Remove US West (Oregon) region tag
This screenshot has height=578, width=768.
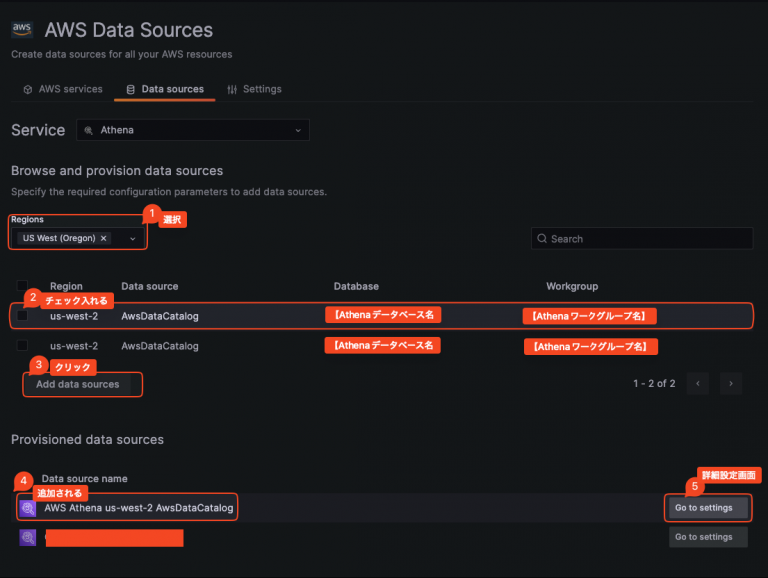pyautogui.click(x=104, y=239)
